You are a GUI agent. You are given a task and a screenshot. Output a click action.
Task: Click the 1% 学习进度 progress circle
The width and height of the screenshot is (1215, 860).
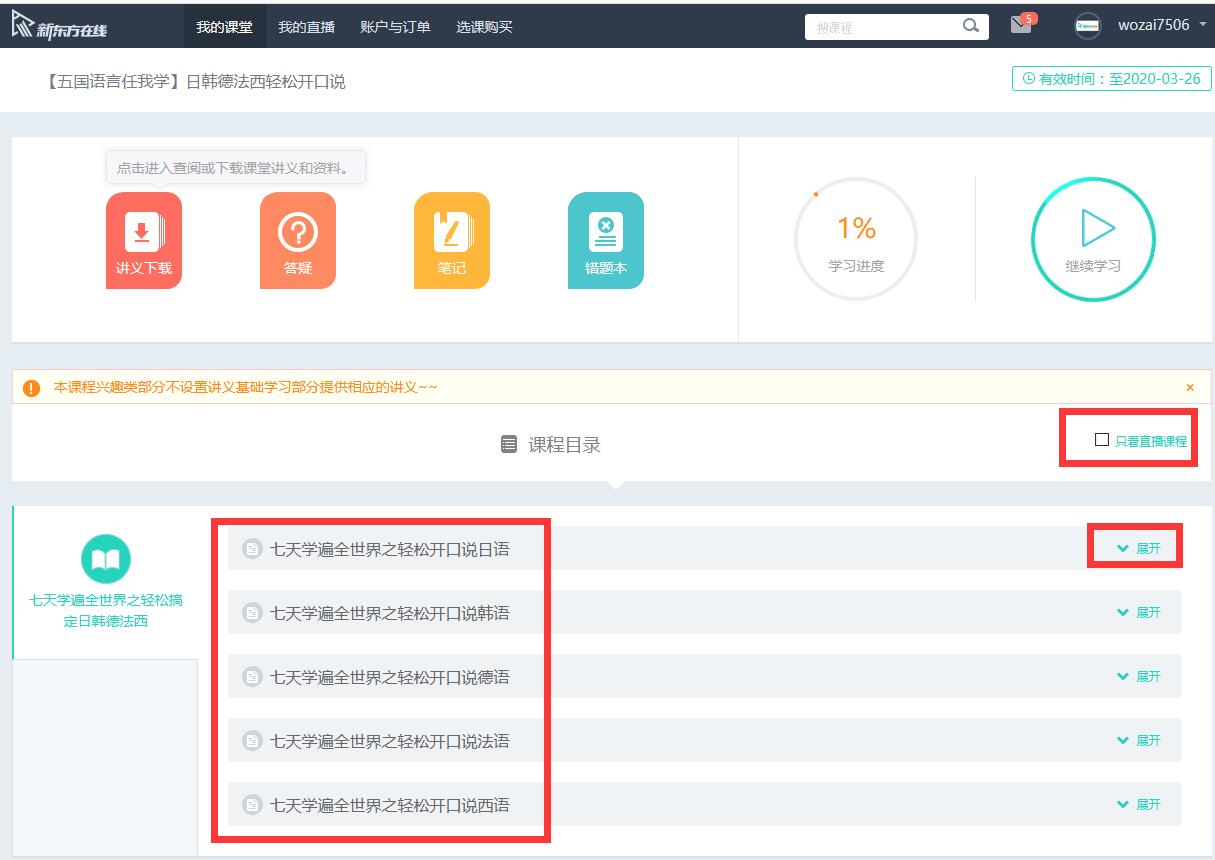click(x=856, y=239)
